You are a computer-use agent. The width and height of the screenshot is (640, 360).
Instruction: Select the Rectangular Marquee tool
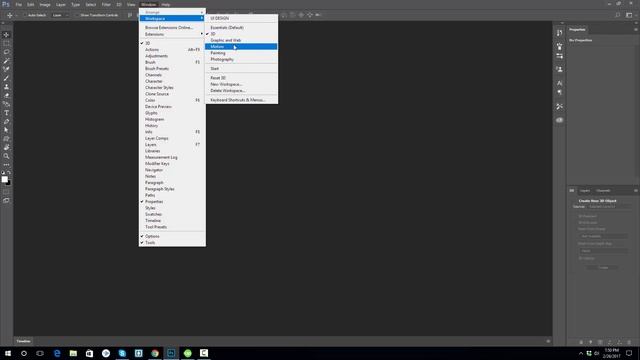coord(6,43)
